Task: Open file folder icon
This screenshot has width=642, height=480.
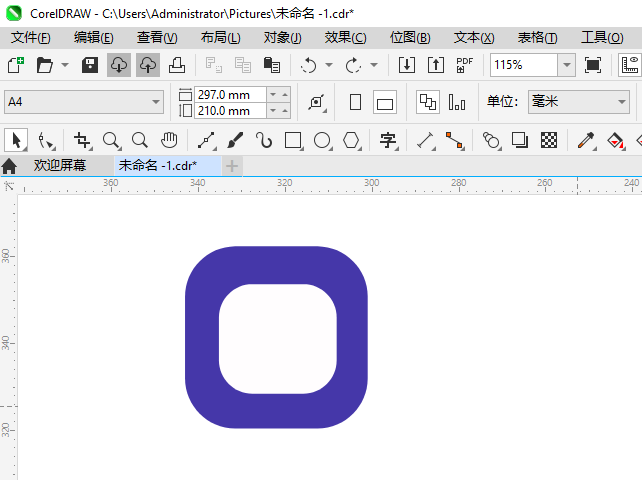Action: [x=45, y=65]
